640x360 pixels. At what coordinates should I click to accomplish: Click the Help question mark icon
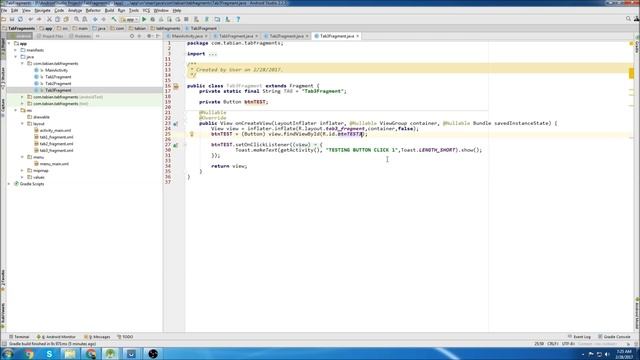pyautogui.click(x=238, y=19)
